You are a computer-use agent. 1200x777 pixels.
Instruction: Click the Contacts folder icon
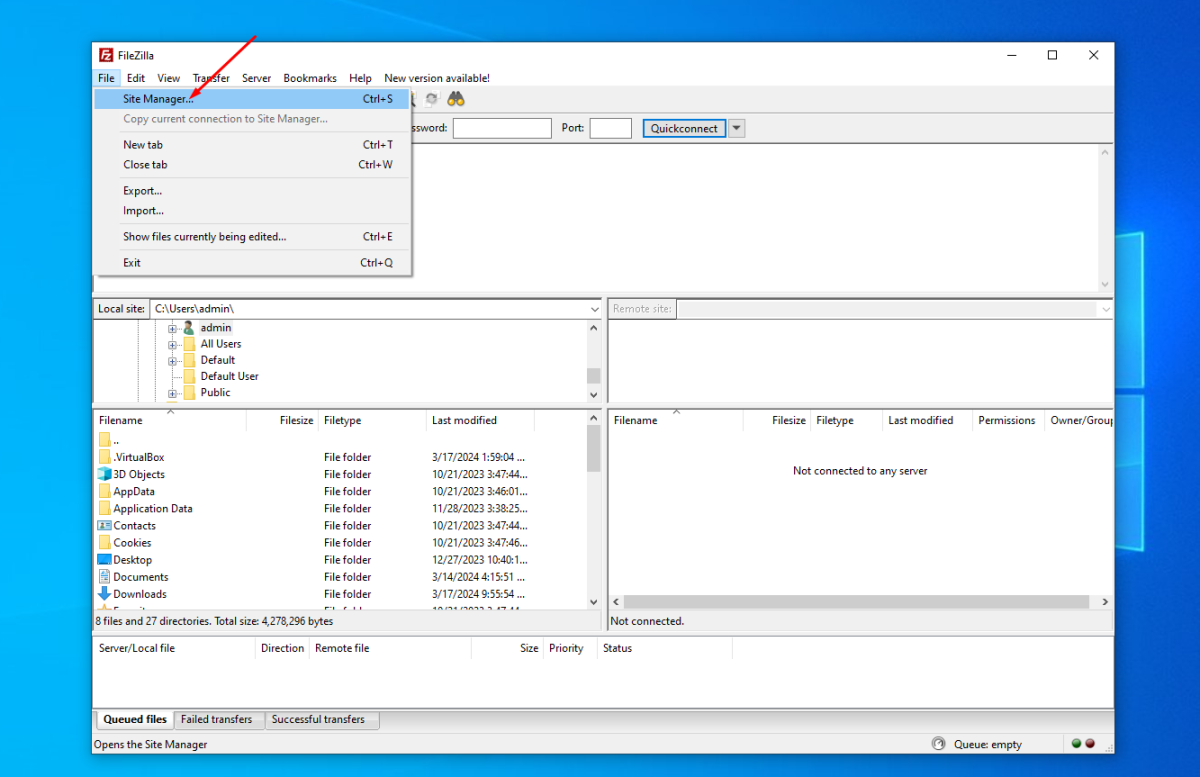click(x=105, y=526)
